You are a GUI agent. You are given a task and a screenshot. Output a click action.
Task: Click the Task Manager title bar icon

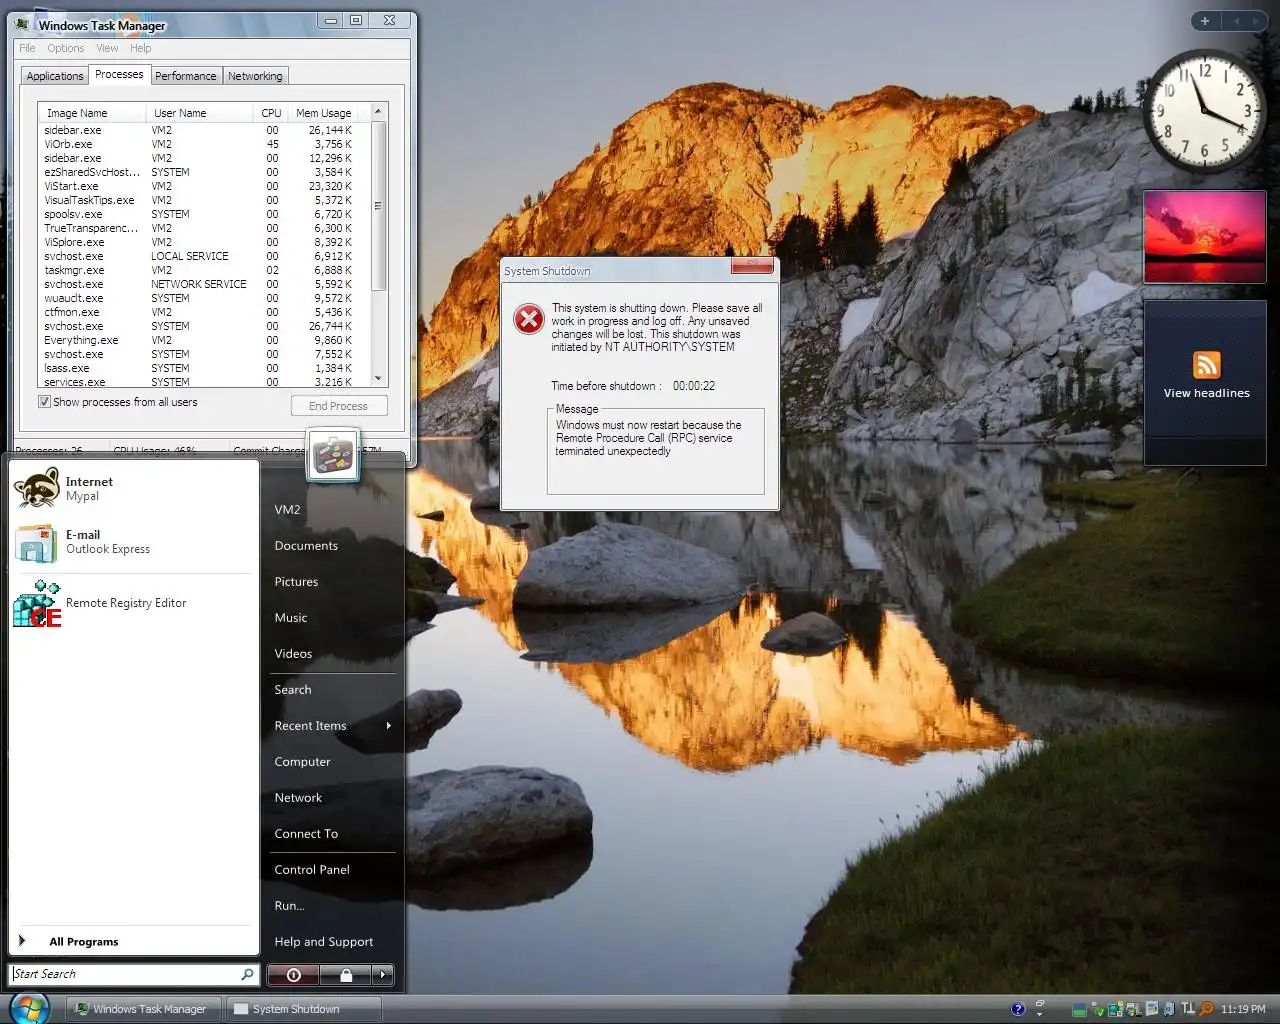[x=24, y=24]
